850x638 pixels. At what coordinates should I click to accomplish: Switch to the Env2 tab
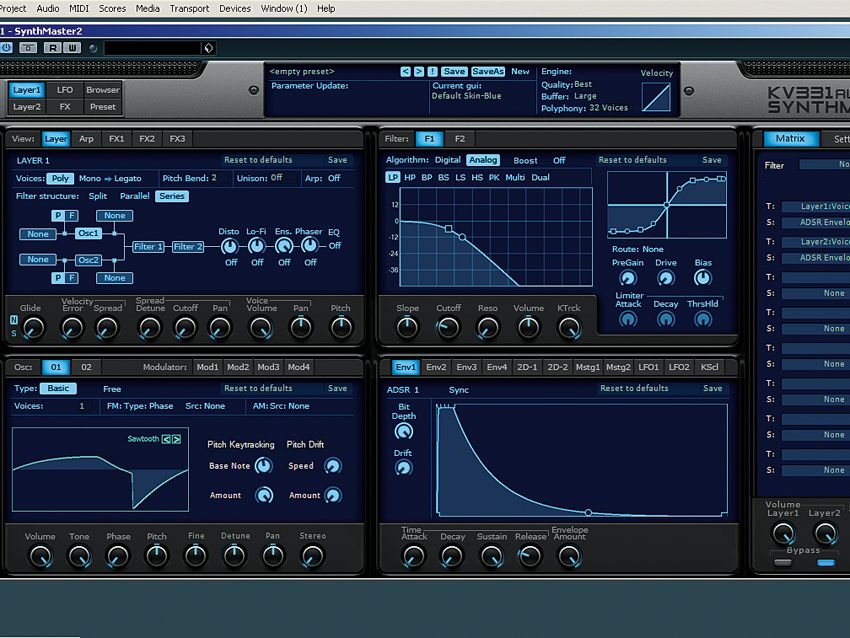[436, 367]
